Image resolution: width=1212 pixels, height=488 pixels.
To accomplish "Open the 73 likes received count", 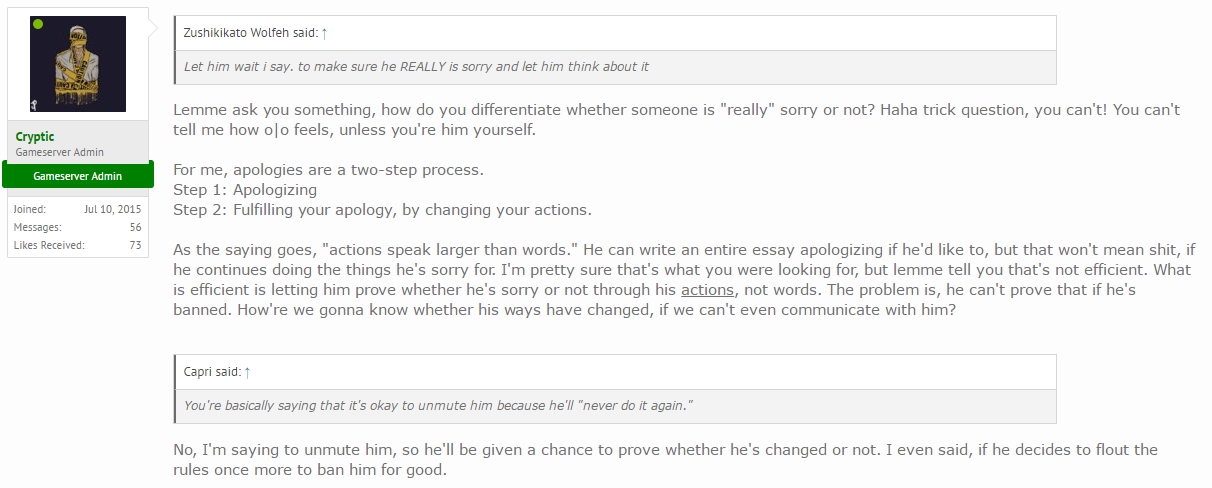I will coord(135,245).
